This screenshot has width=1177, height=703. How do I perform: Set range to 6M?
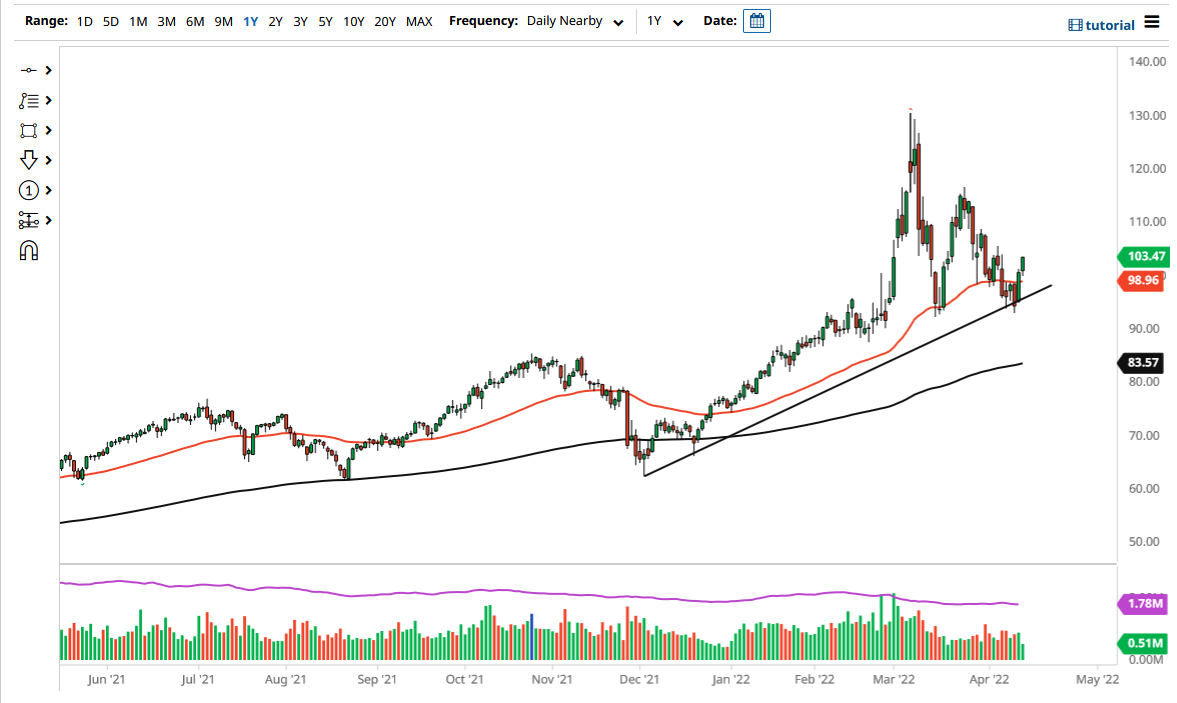(x=195, y=22)
